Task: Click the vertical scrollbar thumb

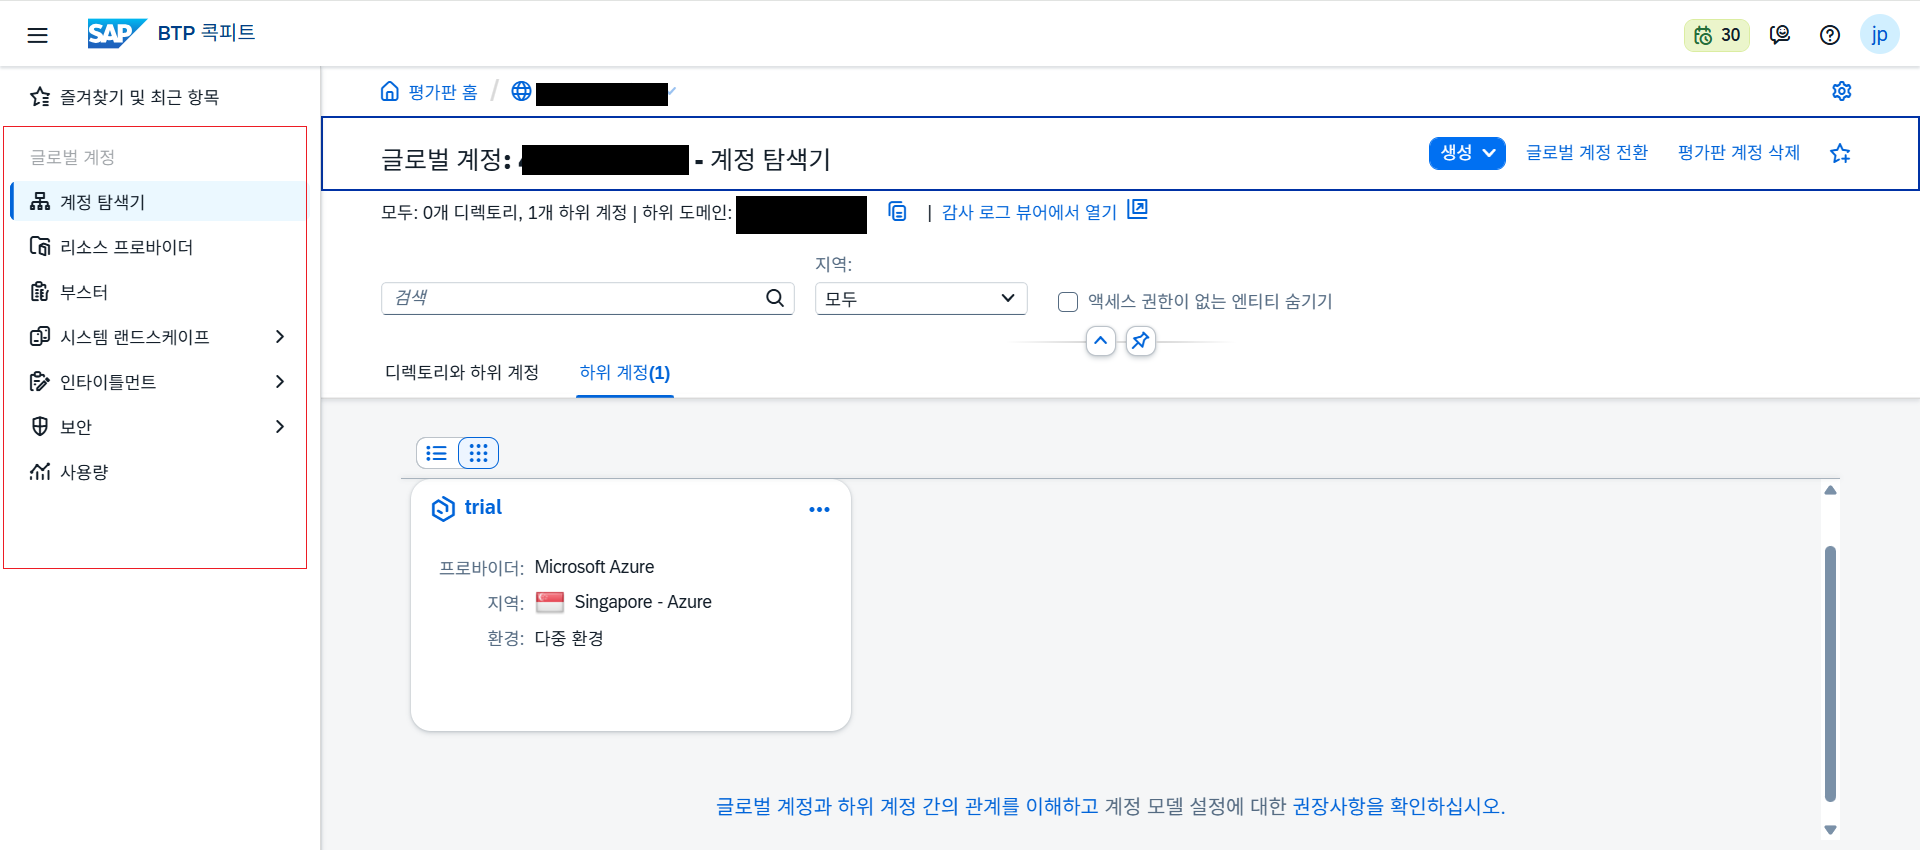Action: [1830, 673]
